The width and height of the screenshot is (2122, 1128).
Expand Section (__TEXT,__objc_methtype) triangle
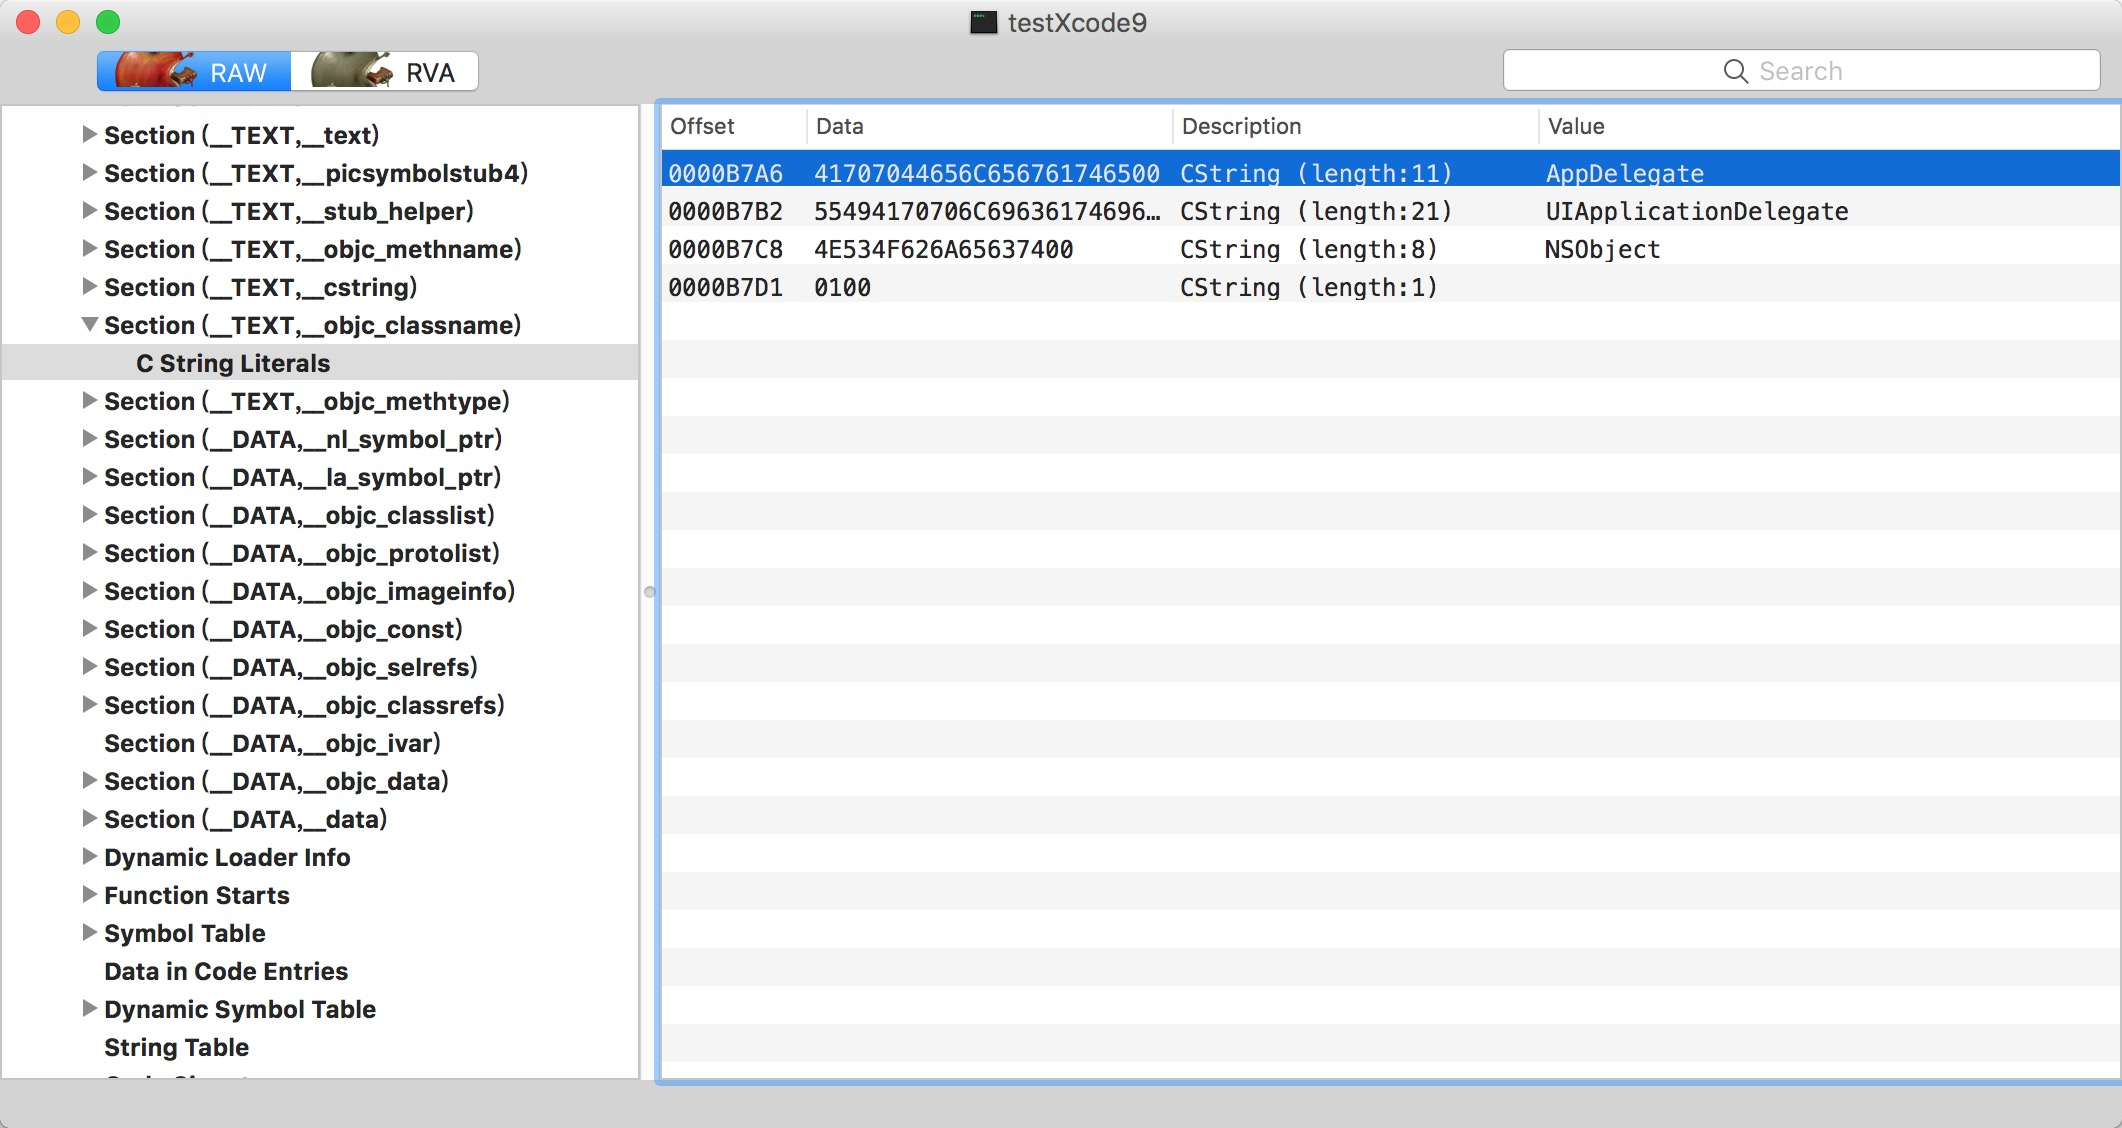pos(89,400)
